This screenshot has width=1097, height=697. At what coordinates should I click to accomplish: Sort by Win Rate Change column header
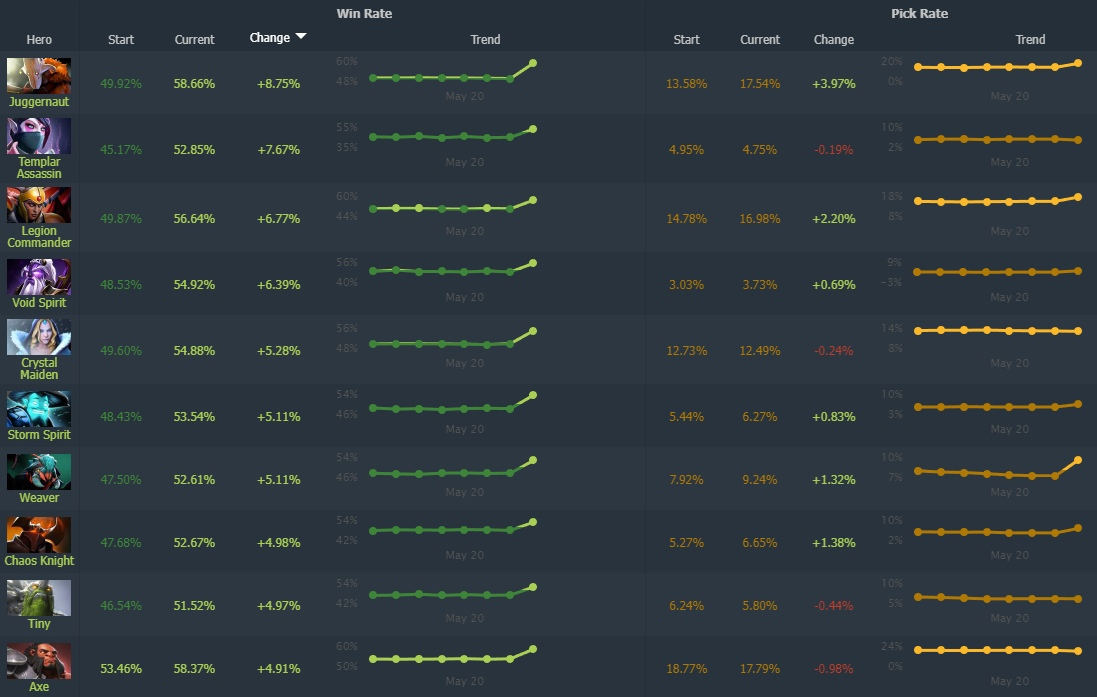pyautogui.click(x=270, y=38)
